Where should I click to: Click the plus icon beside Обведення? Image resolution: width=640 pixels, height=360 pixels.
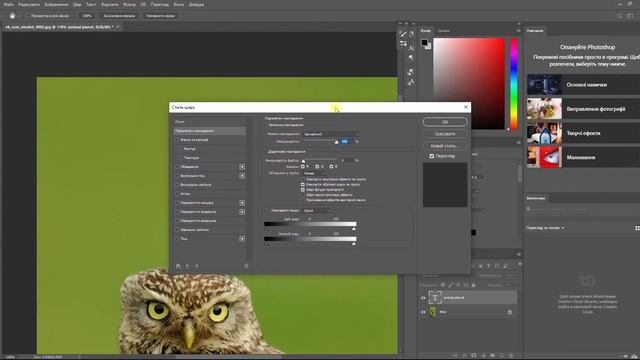242,167
